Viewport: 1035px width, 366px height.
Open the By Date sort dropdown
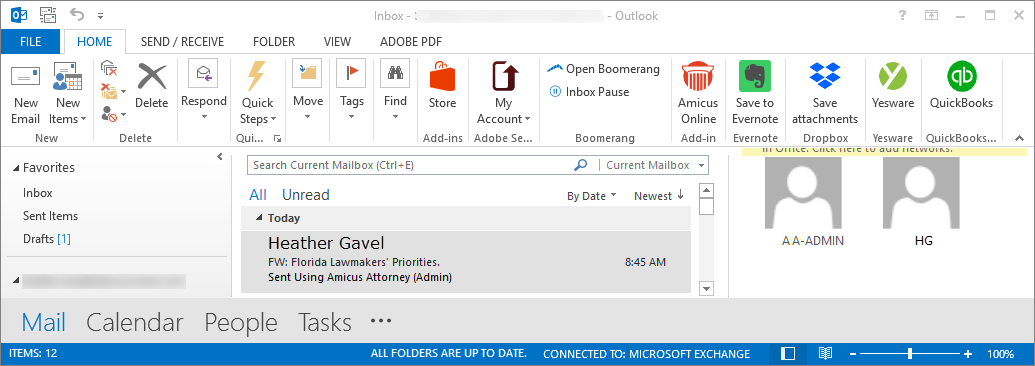(x=591, y=196)
